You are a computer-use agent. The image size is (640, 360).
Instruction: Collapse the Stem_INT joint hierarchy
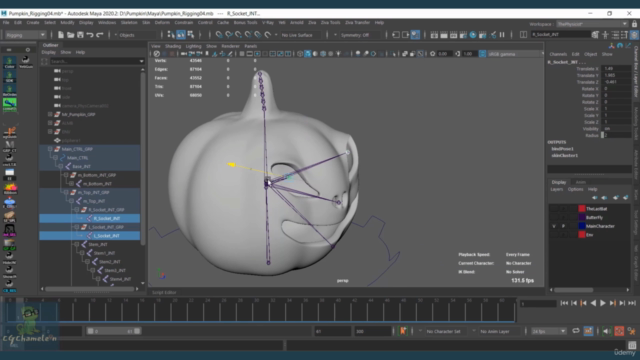(x=77, y=244)
